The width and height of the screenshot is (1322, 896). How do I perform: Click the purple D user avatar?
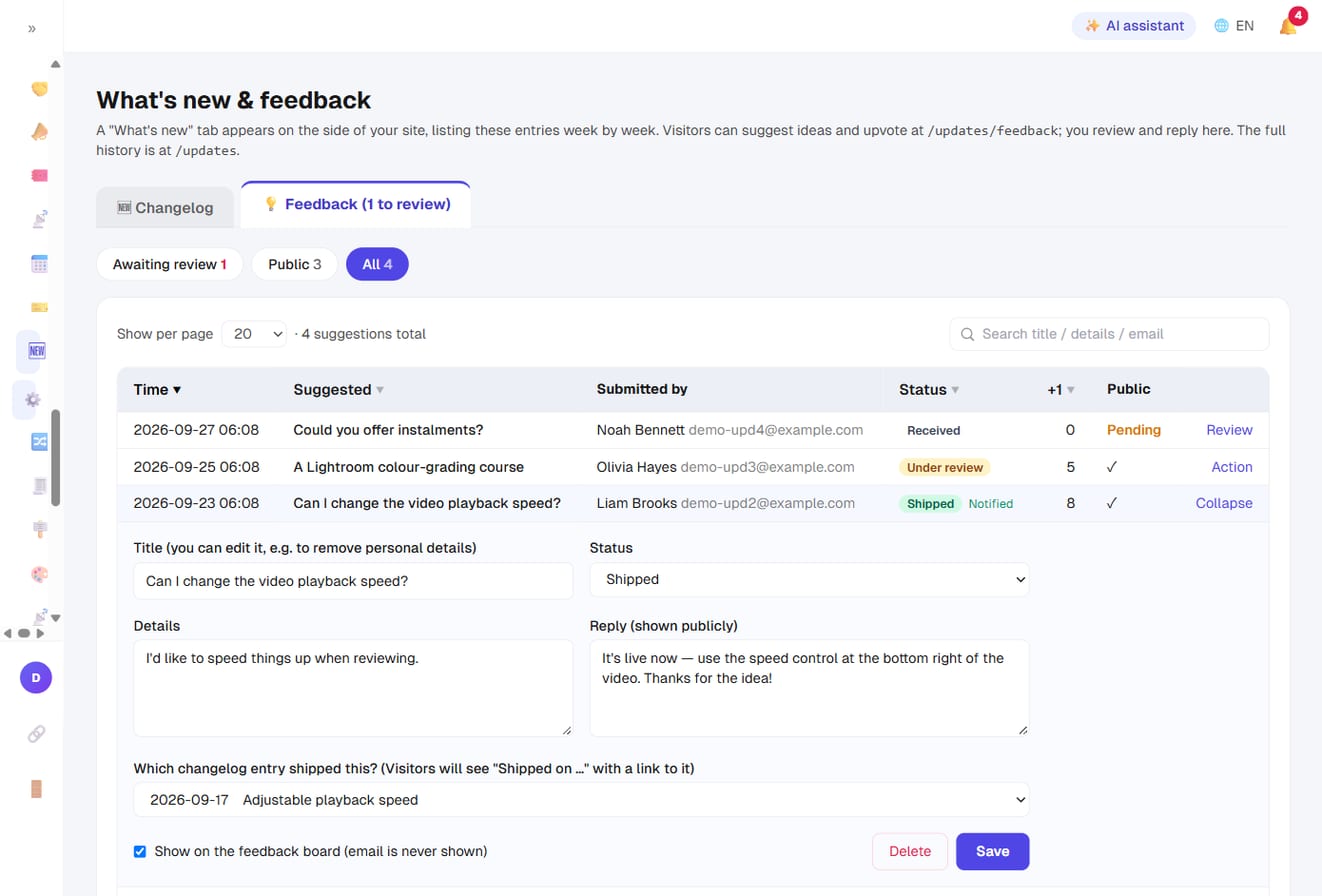coord(36,677)
